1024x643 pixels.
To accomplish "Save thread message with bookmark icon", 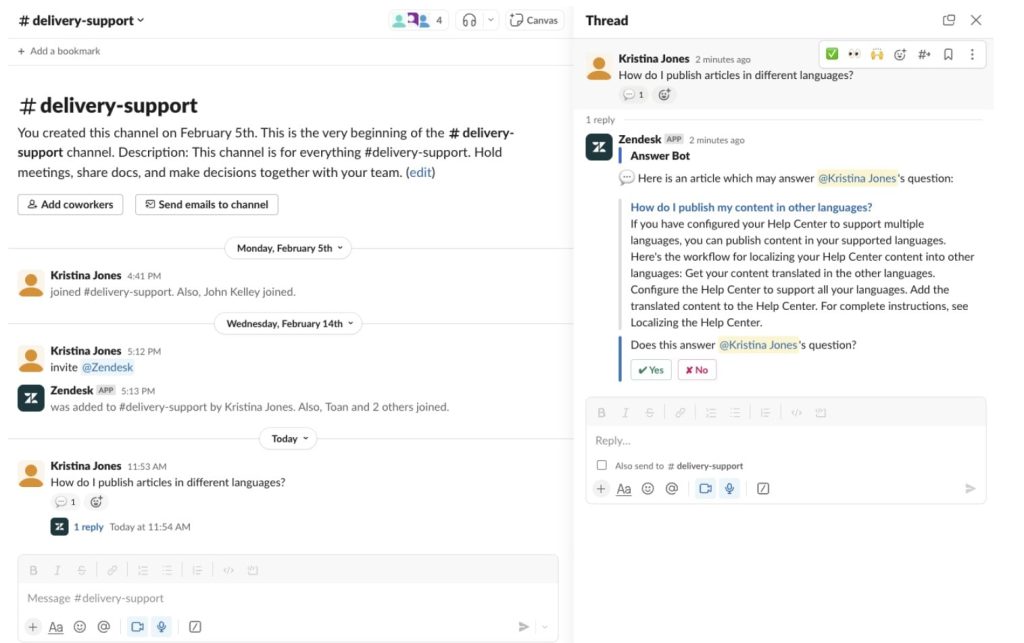I will pyautogui.click(x=948, y=54).
